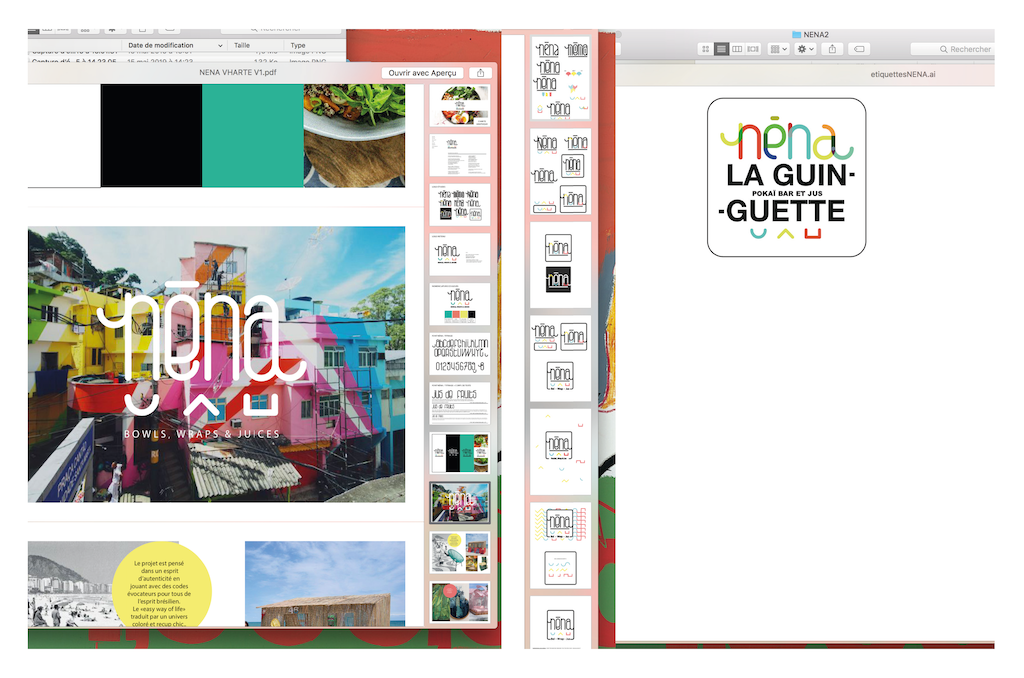Click the share button in the PDF preview
Screen dimensions: 1024x678
pyautogui.click(x=481, y=73)
